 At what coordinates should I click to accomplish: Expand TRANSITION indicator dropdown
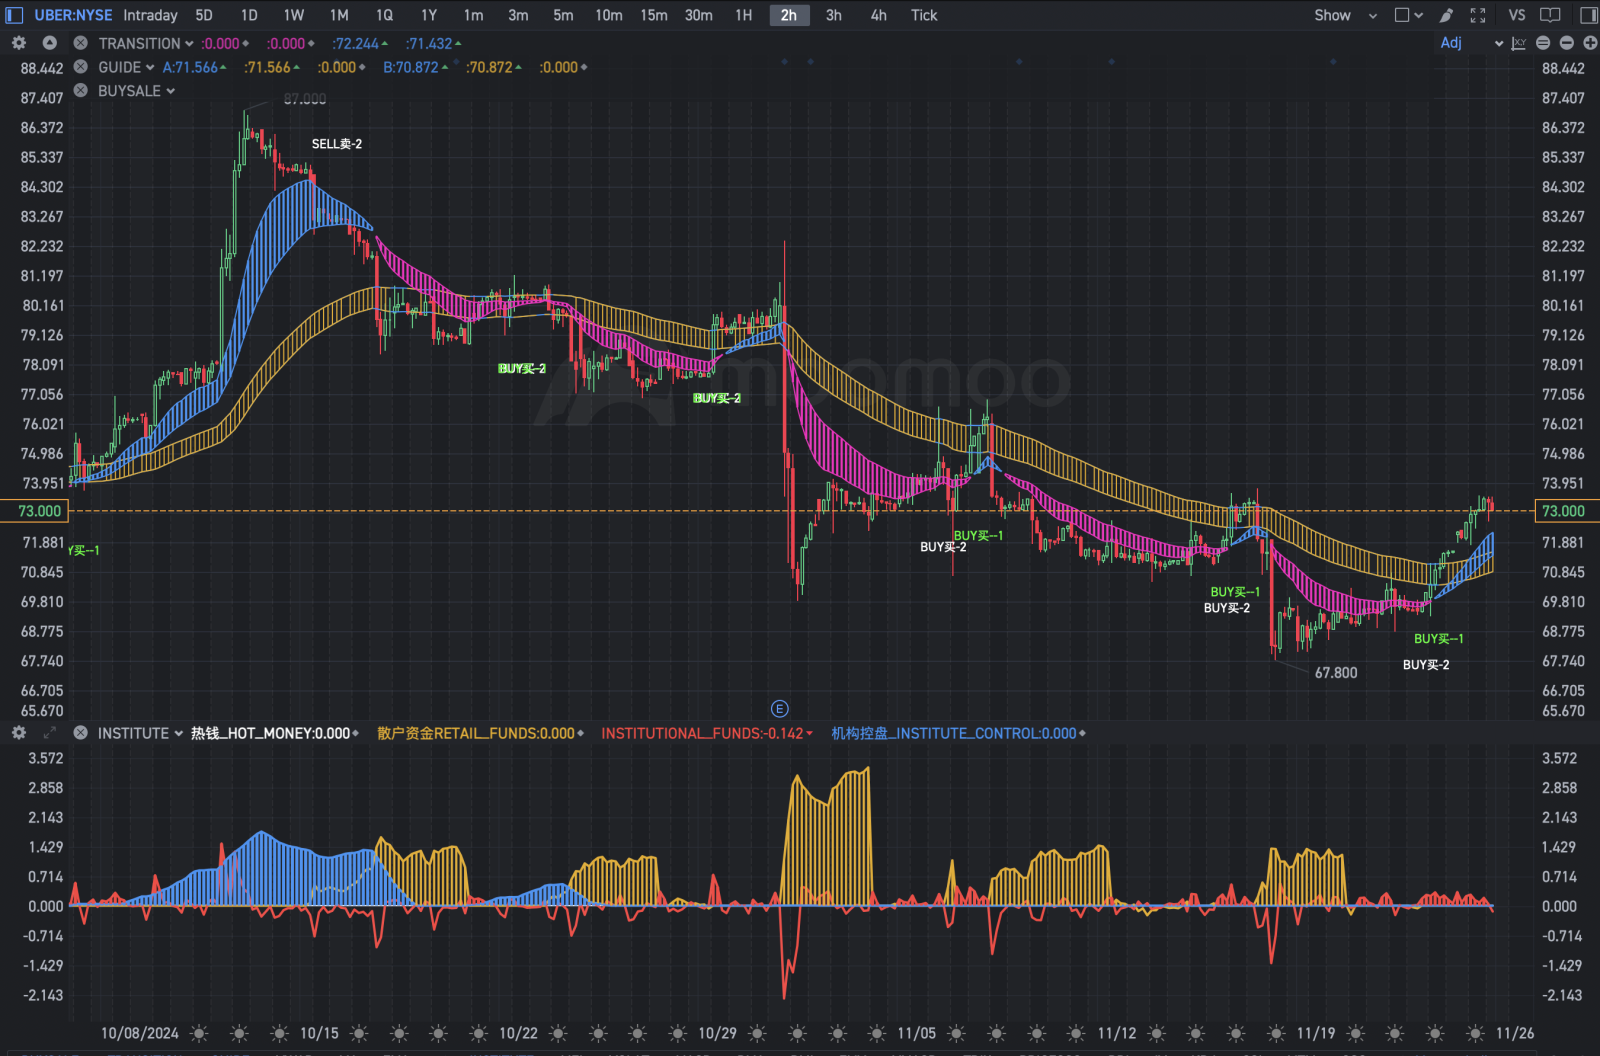click(189, 43)
